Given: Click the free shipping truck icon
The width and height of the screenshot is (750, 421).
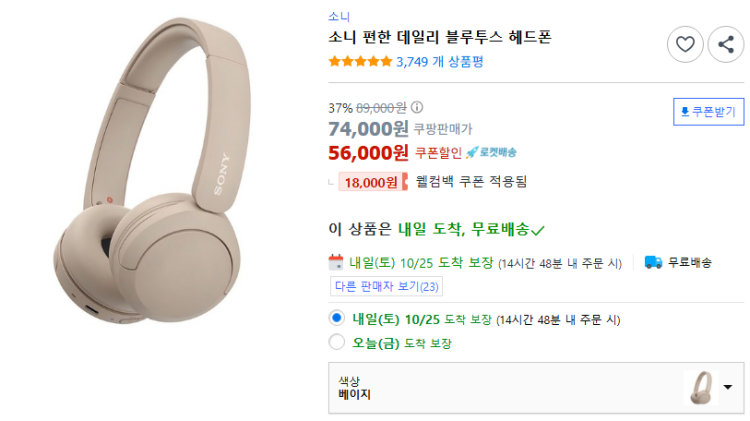Looking at the screenshot, I should coord(654,262).
